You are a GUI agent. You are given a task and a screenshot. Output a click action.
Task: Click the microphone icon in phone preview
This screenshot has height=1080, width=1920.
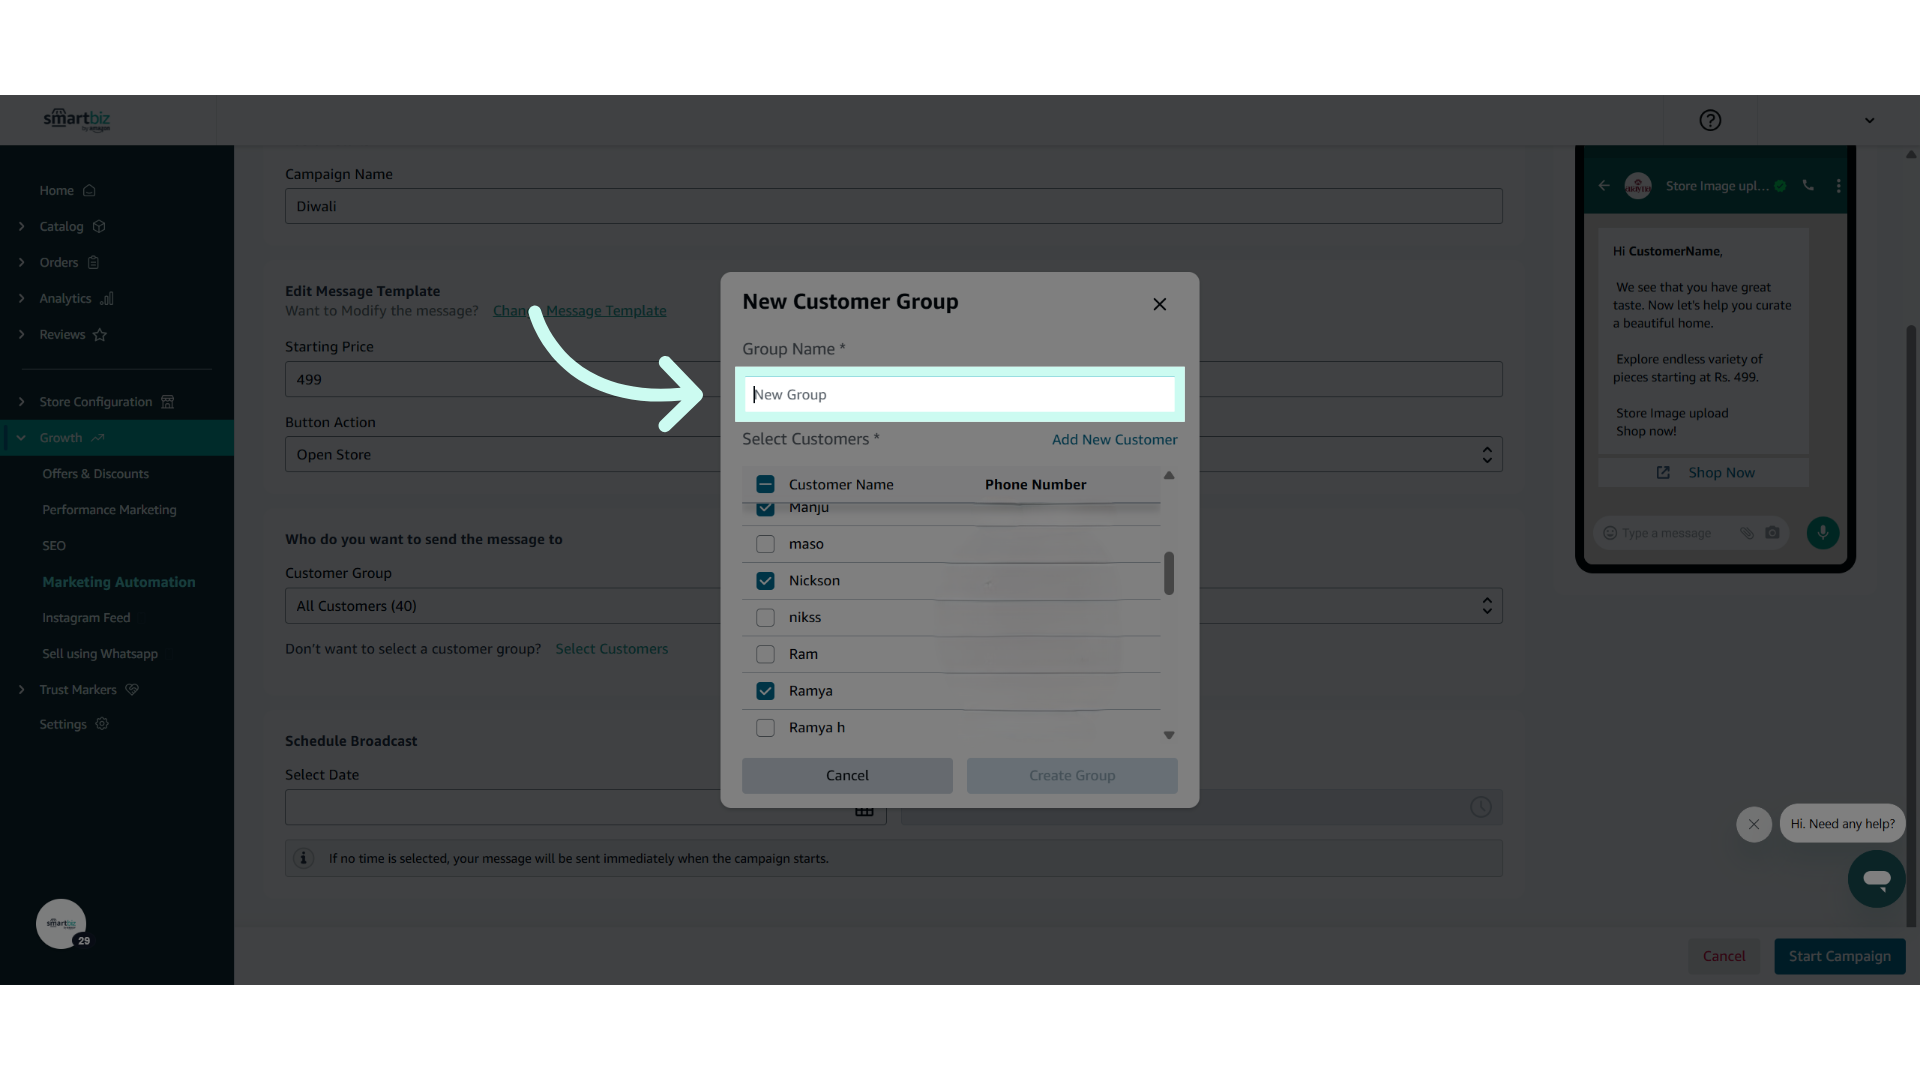(x=1822, y=532)
